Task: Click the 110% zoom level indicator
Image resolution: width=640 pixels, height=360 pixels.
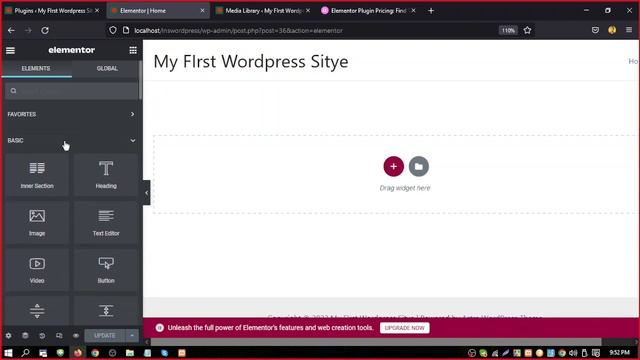Action: click(x=508, y=30)
